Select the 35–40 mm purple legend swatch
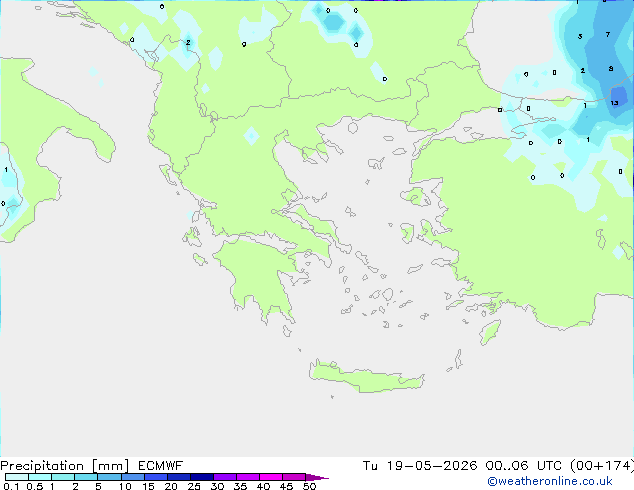Screen dimensions: 634x490 point(248,477)
